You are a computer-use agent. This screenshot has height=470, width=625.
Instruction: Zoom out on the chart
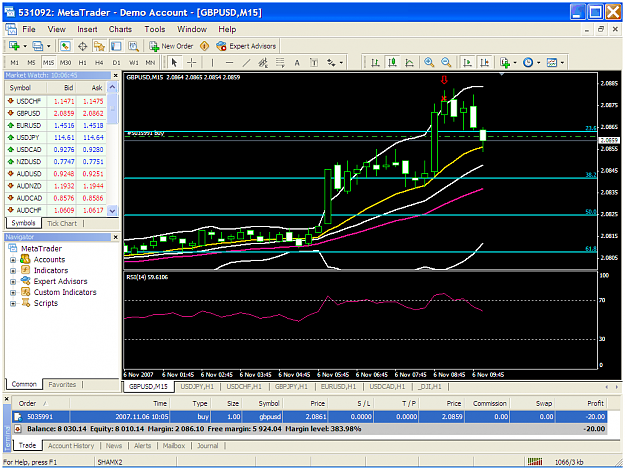446,63
